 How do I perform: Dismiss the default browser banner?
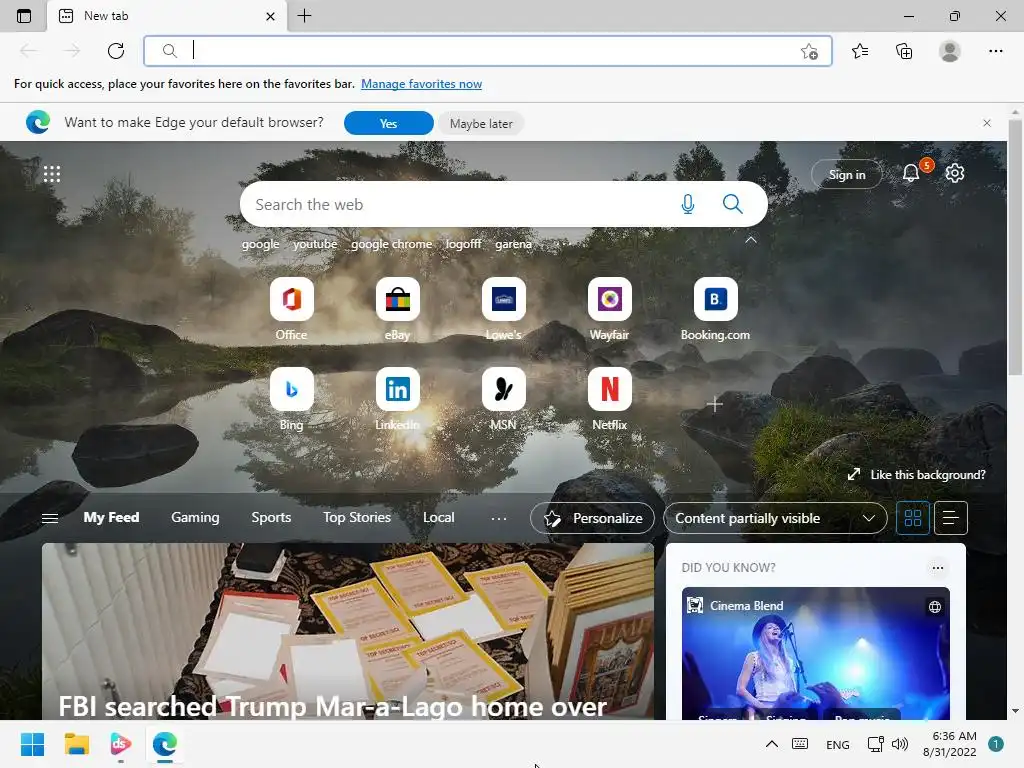pyautogui.click(x=987, y=123)
